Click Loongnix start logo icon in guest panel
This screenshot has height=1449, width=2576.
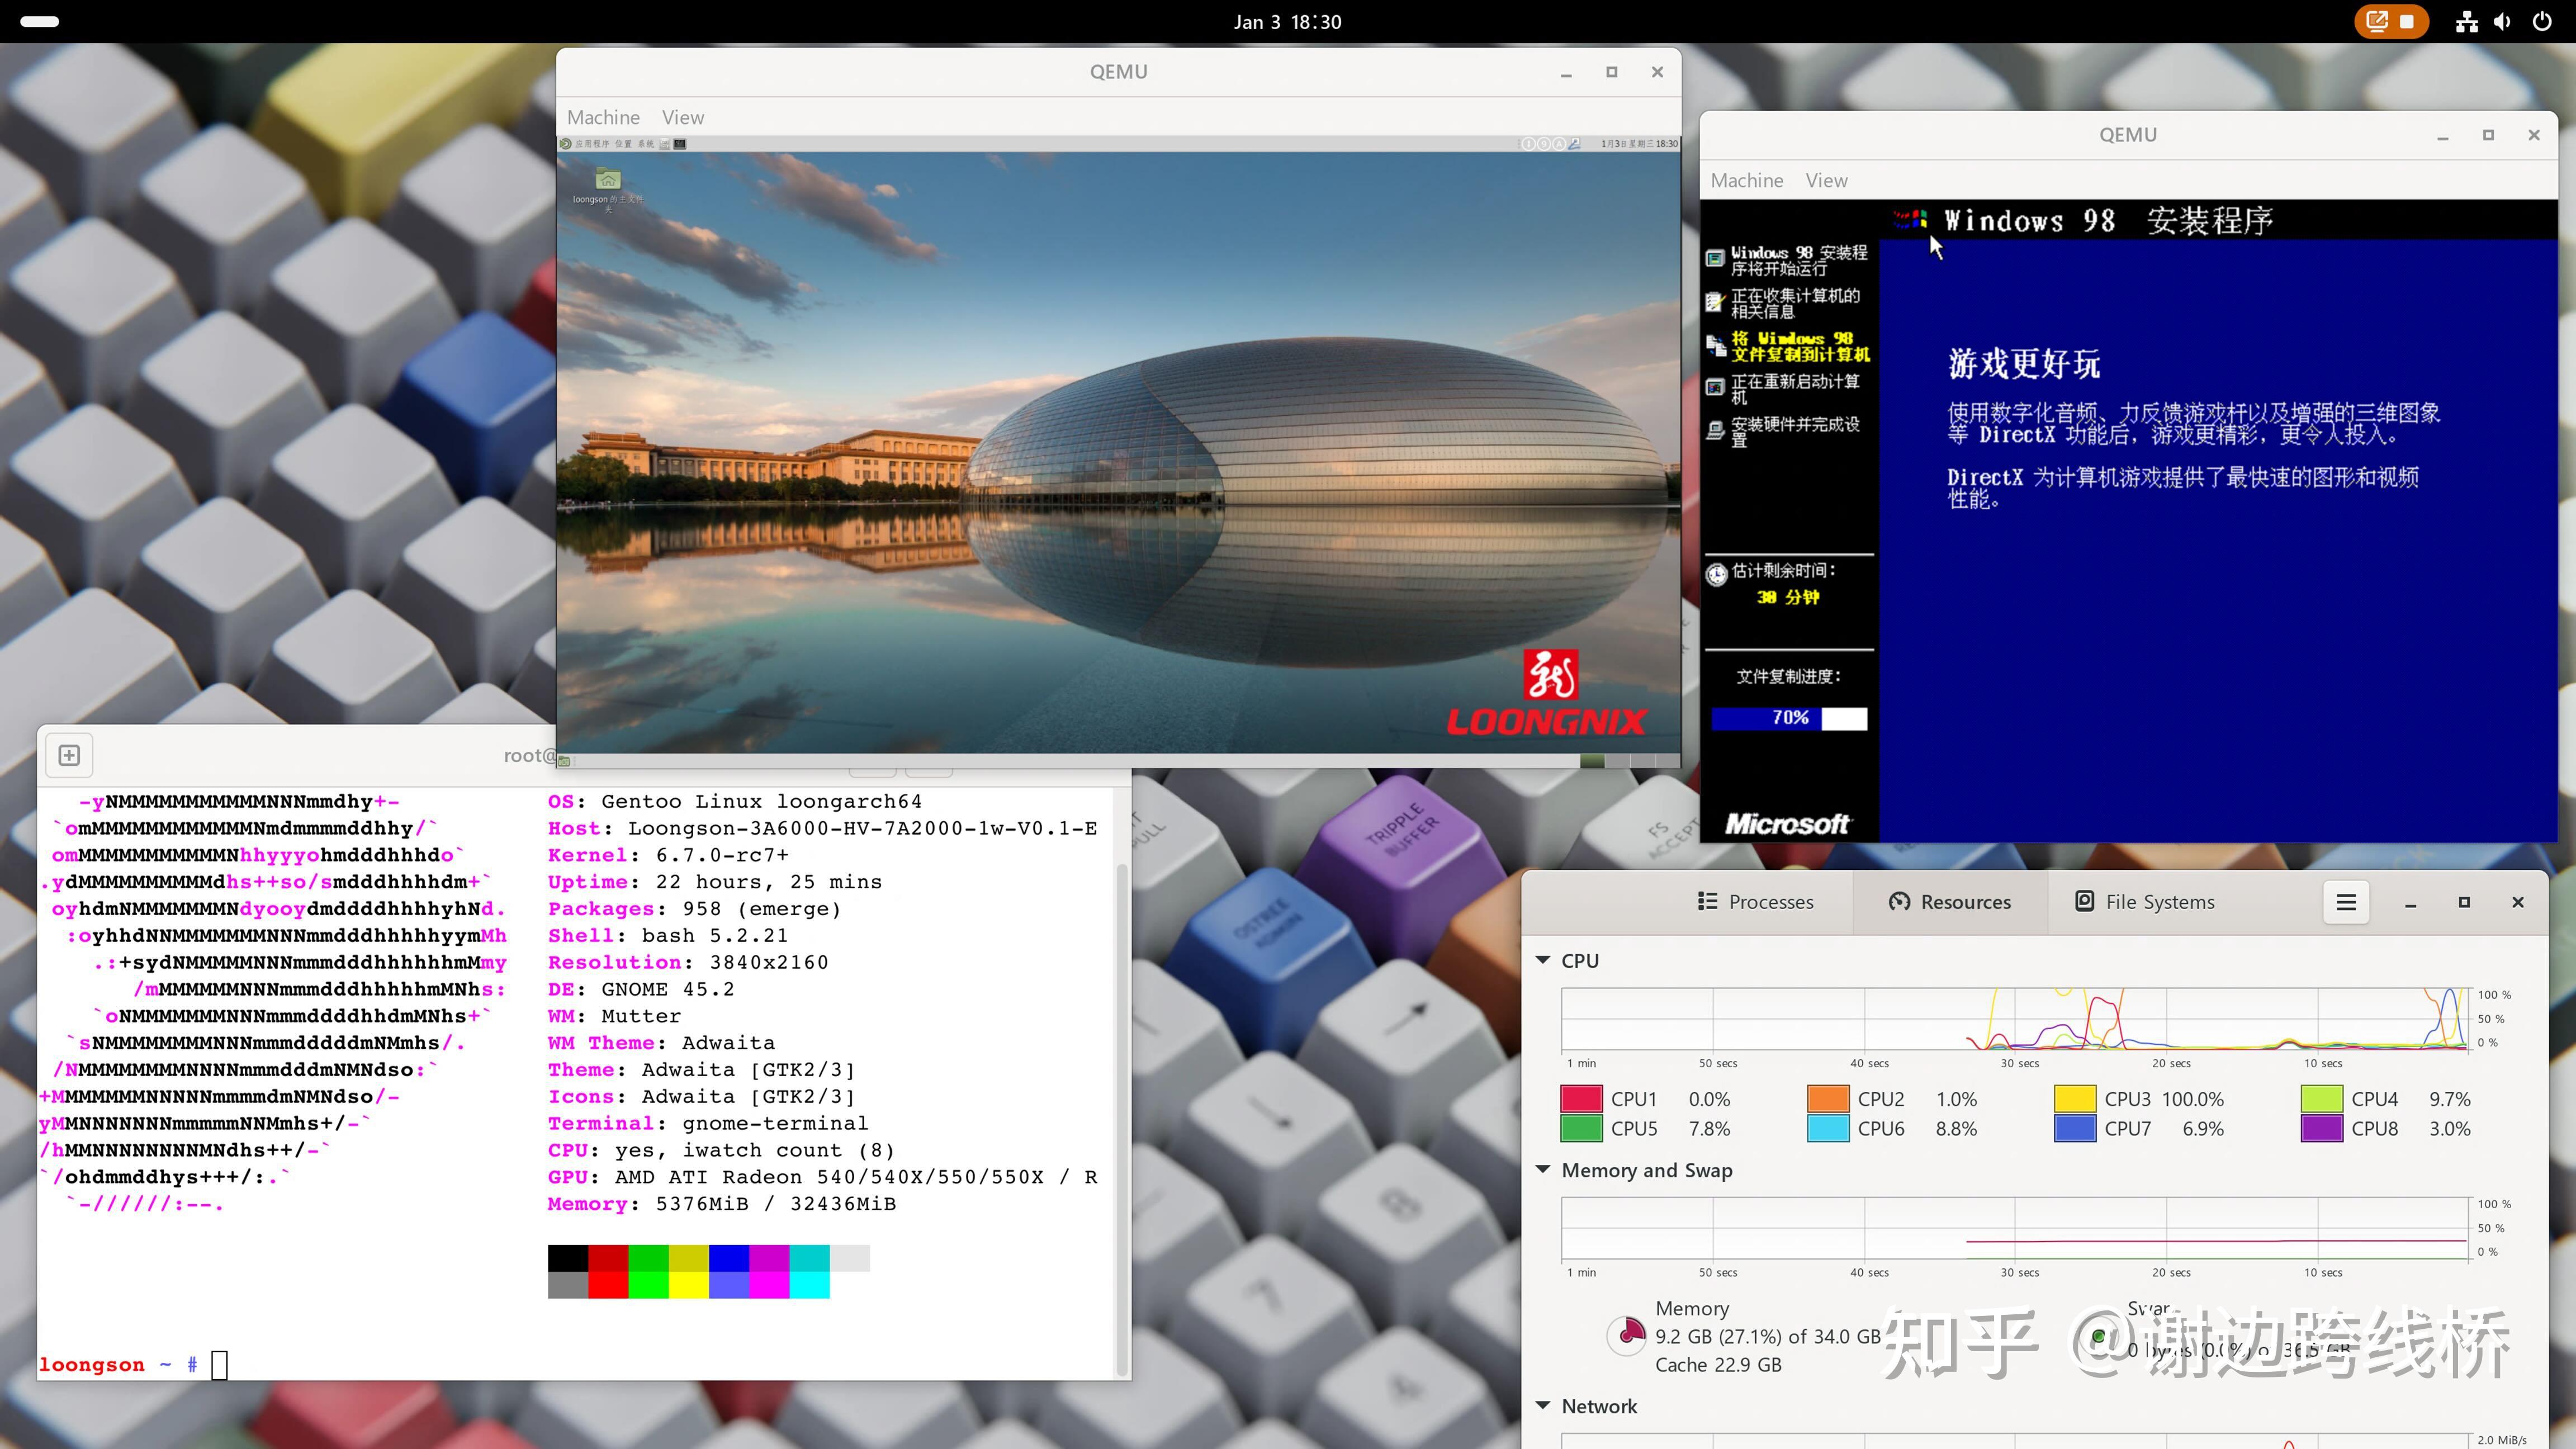566,144
